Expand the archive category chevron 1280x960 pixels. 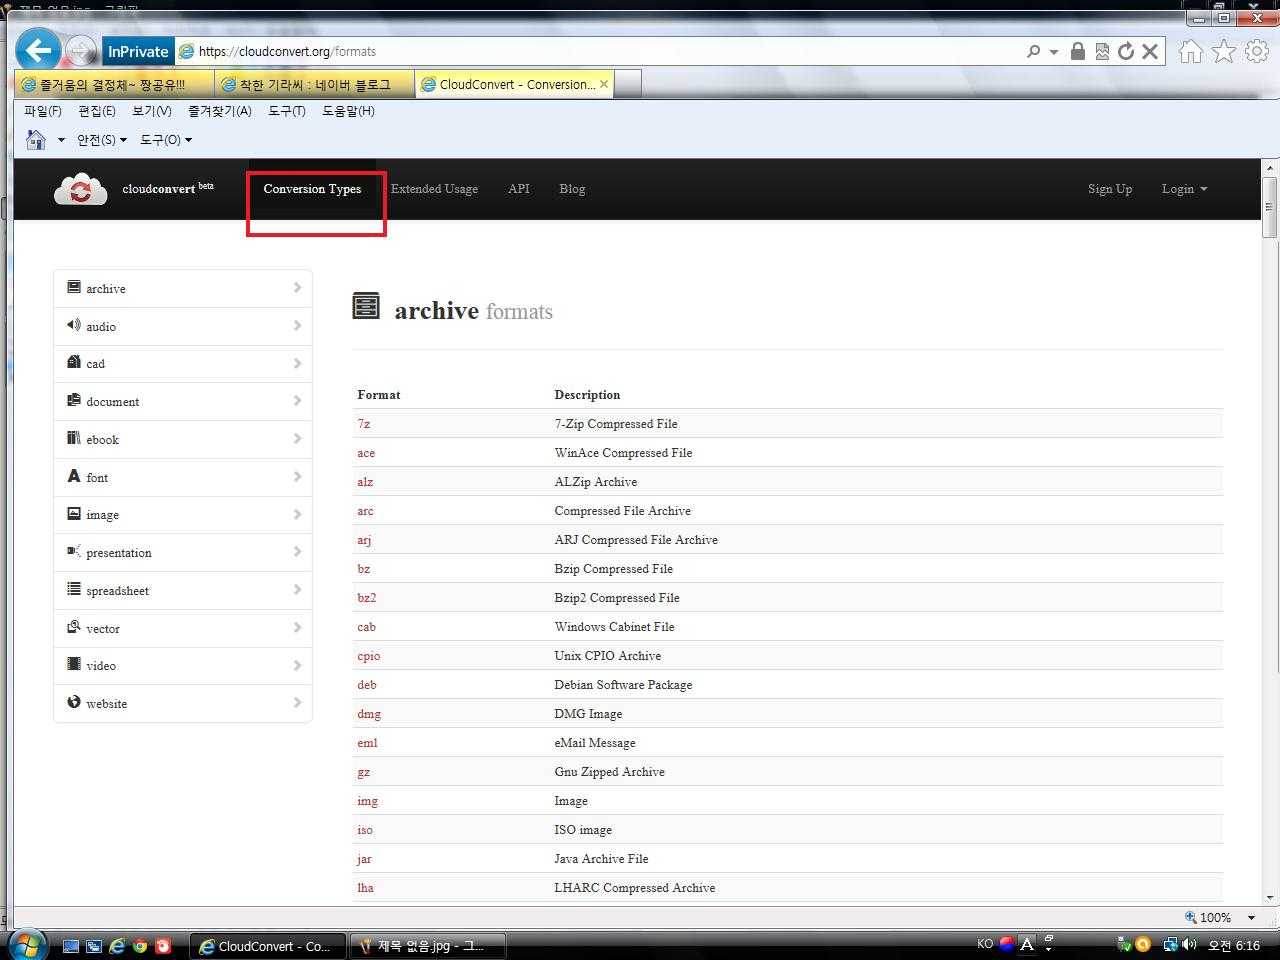click(297, 288)
